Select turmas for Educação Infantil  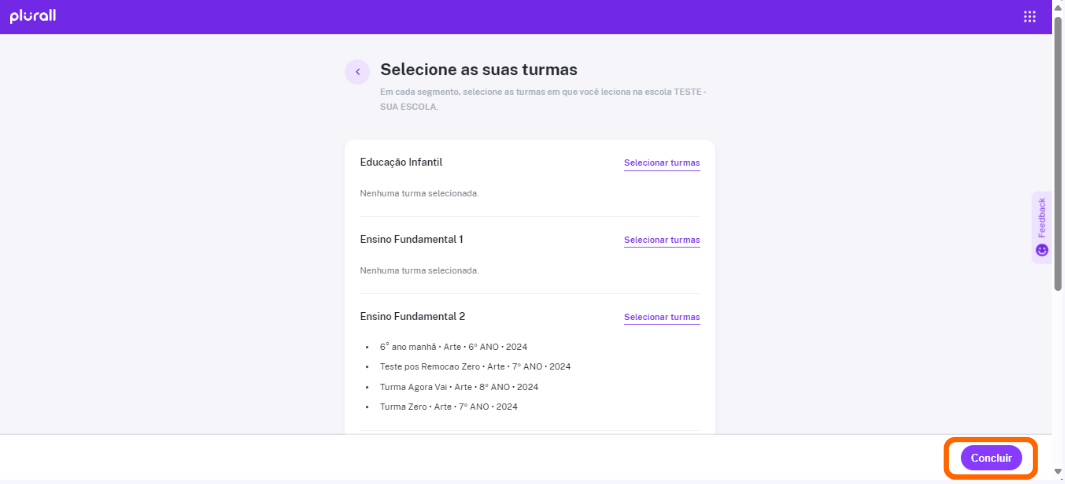[x=662, y=163]
